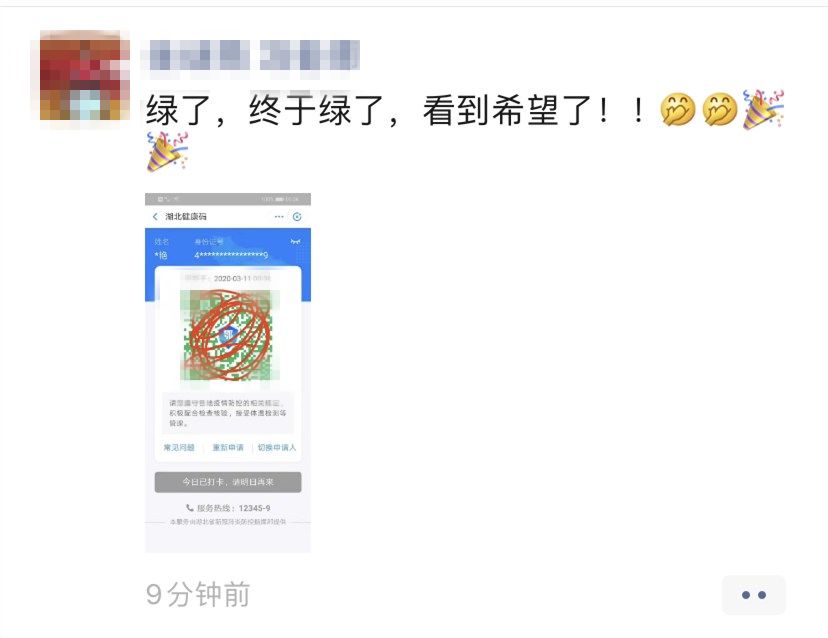Click the 9分钟前 timestamp

click(197, 595)
